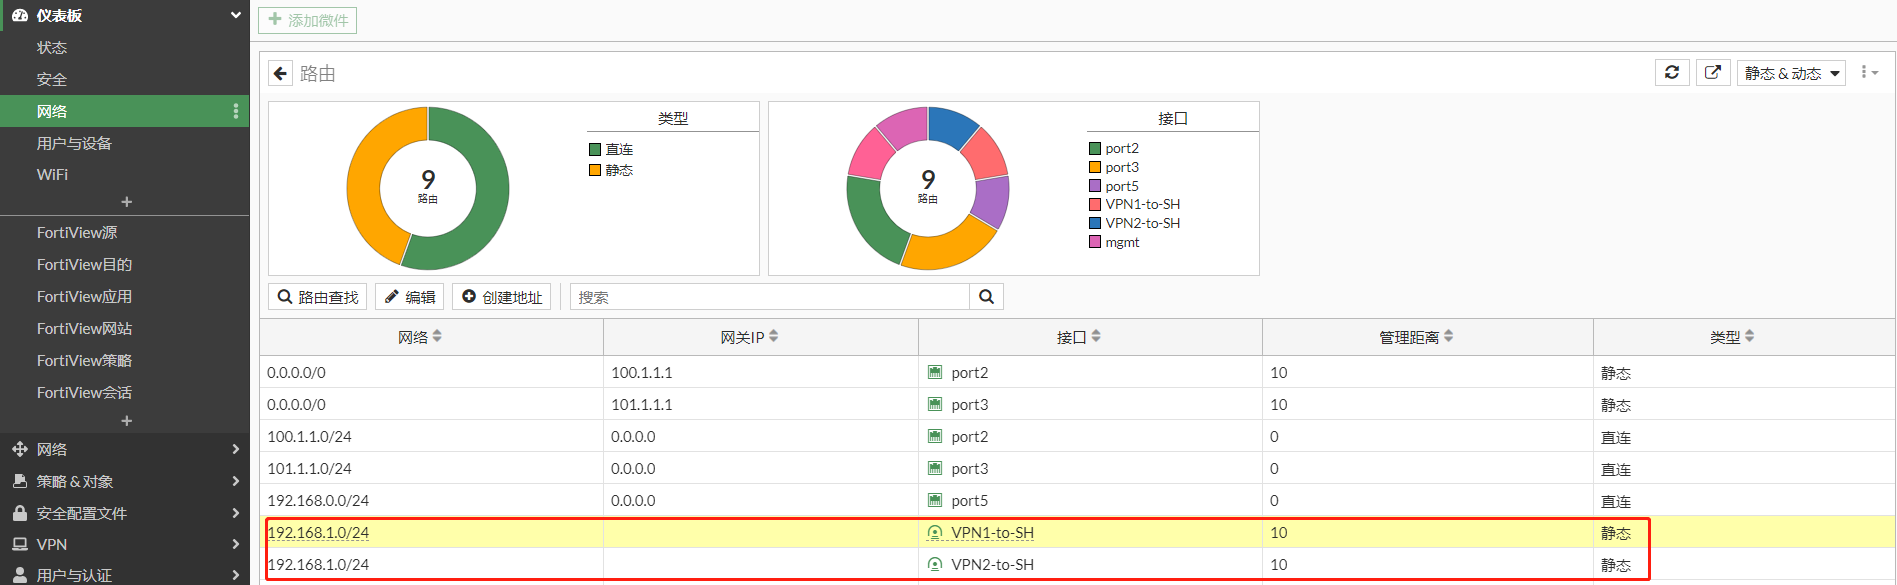Open the widget in a new window

1713,73
